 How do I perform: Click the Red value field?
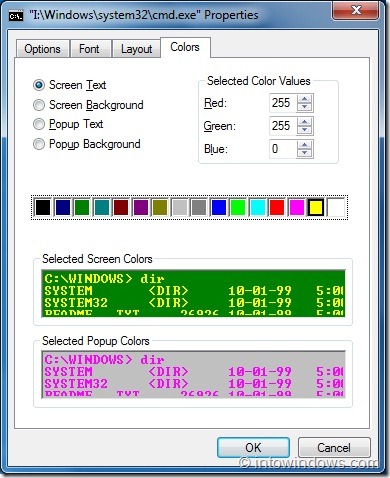[x=282, y=103]
